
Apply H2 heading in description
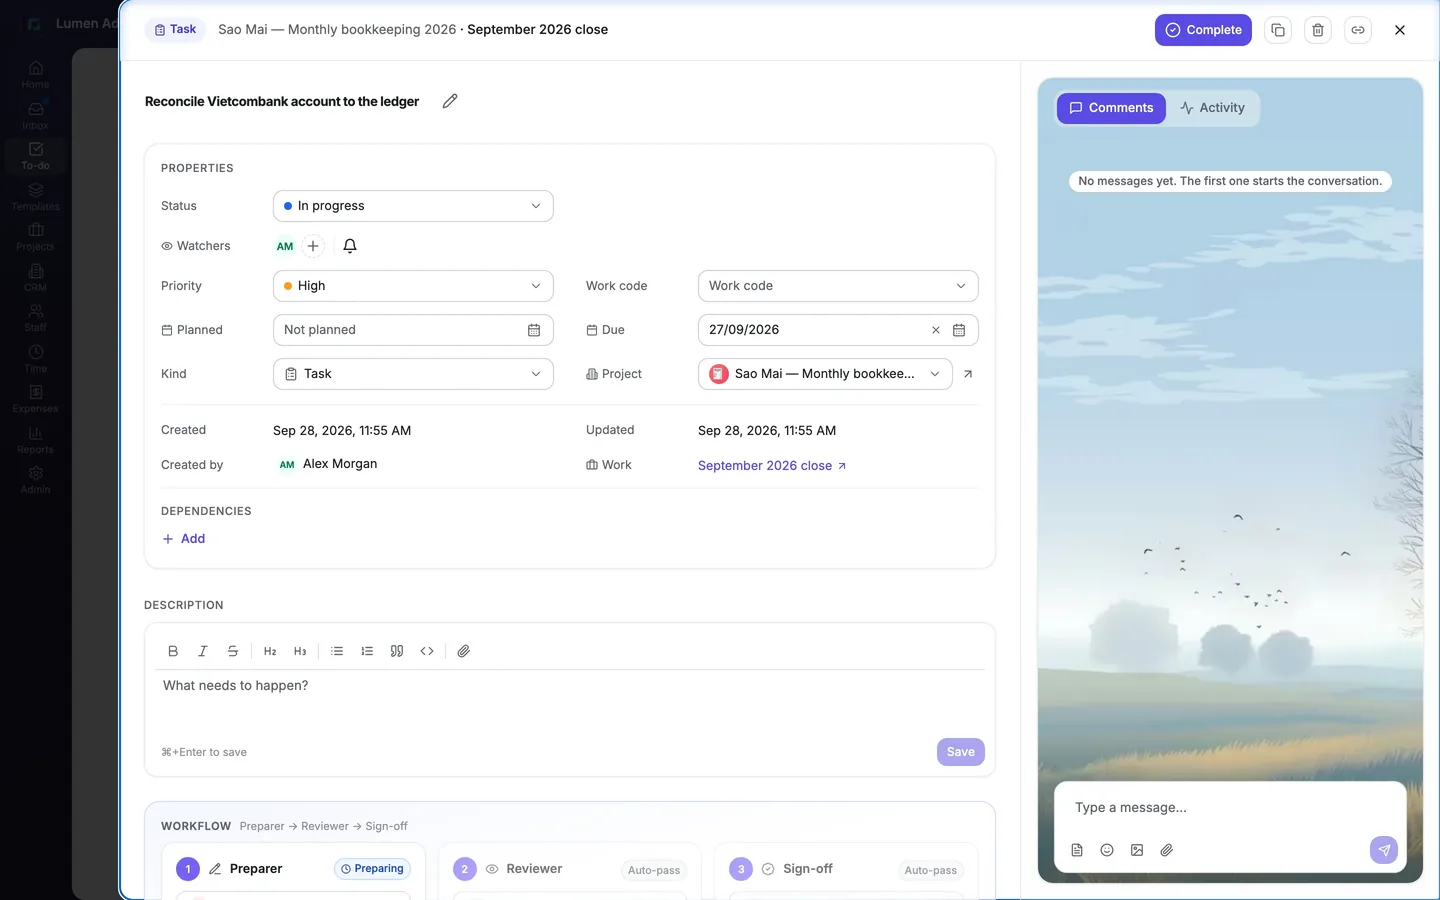point(270,651)
